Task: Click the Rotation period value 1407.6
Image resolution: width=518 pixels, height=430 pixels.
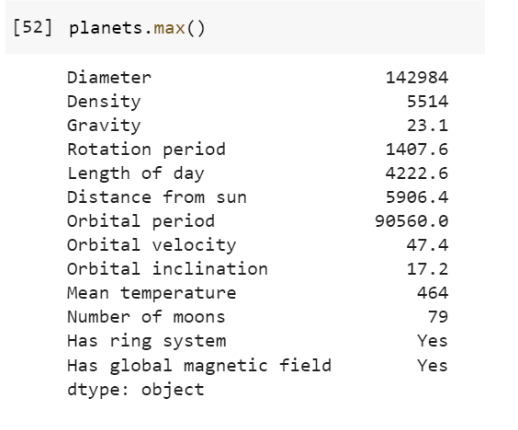Action: (x=417, y=149)
